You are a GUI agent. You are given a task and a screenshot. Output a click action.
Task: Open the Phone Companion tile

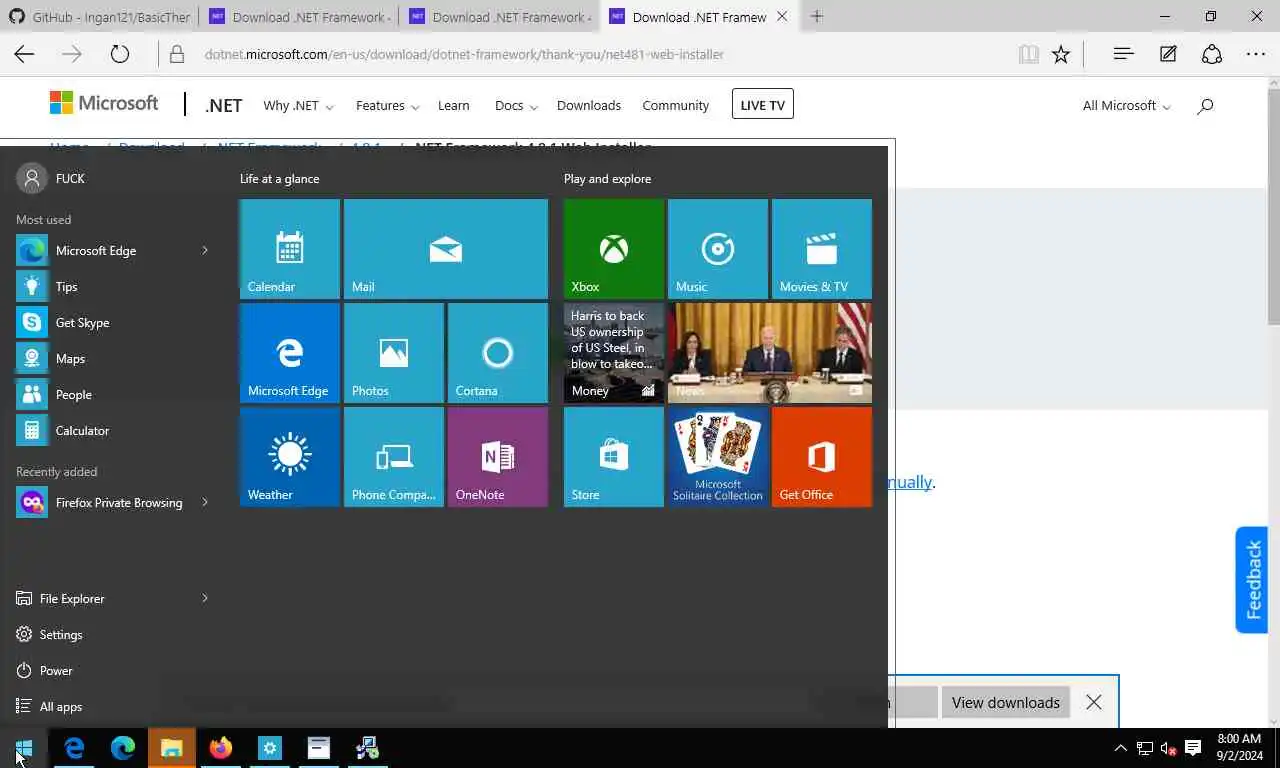coord(394,457)
